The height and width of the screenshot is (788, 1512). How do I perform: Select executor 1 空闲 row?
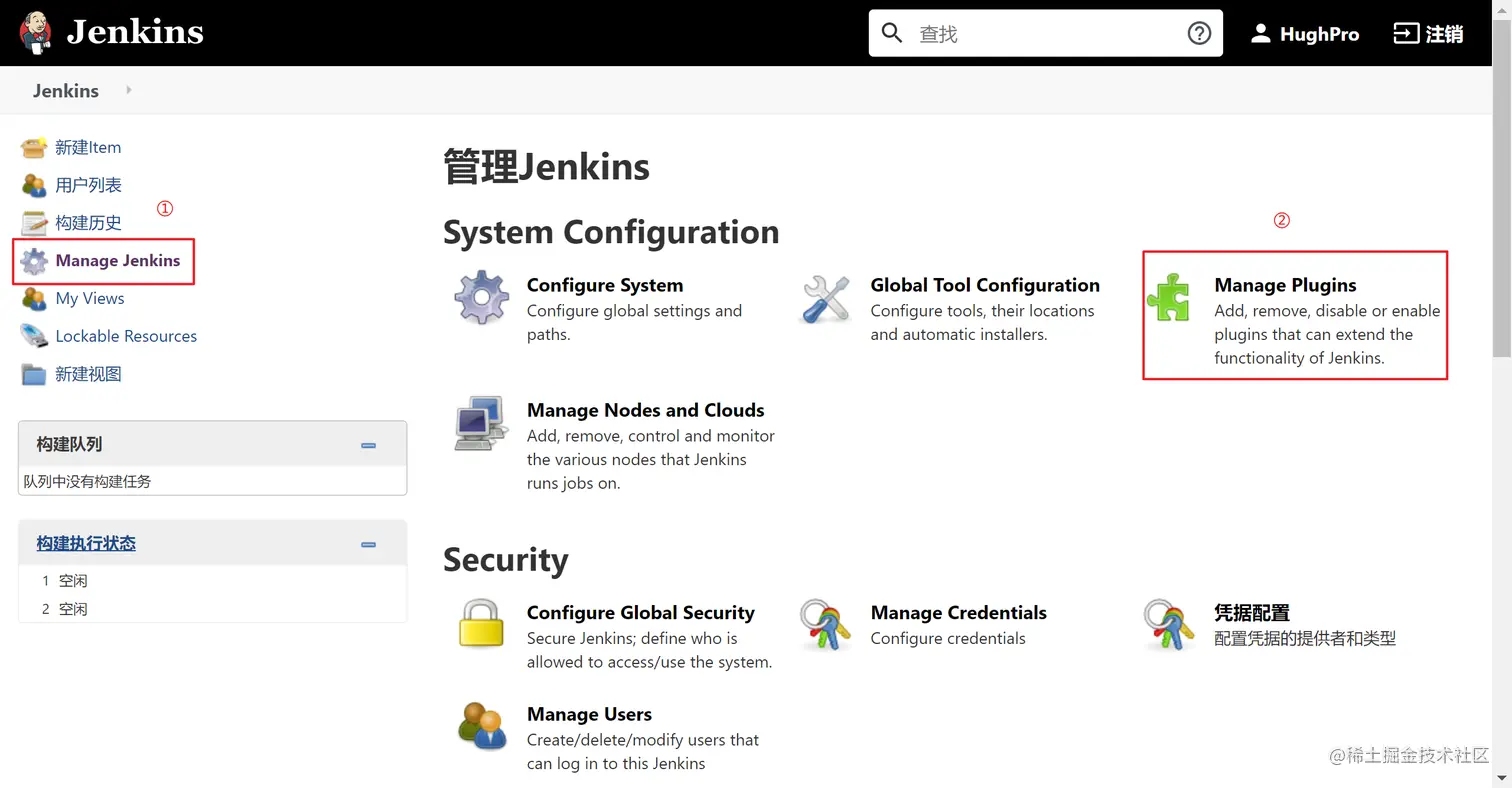tap(212, 580)
